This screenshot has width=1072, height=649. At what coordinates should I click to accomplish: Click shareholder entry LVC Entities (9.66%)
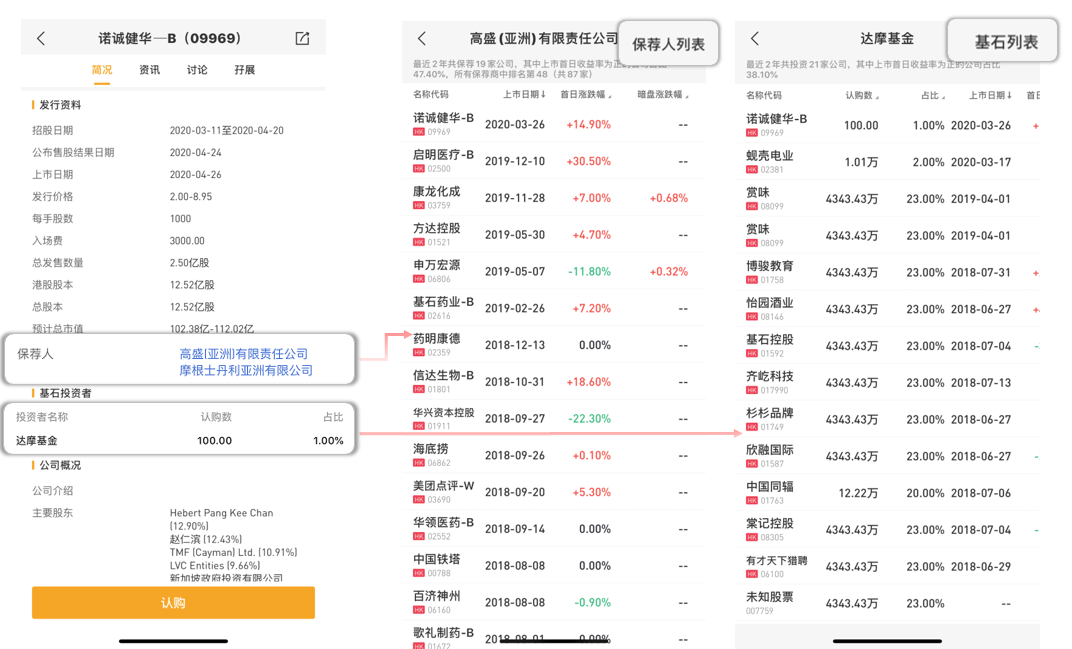(x=215, y=566)
